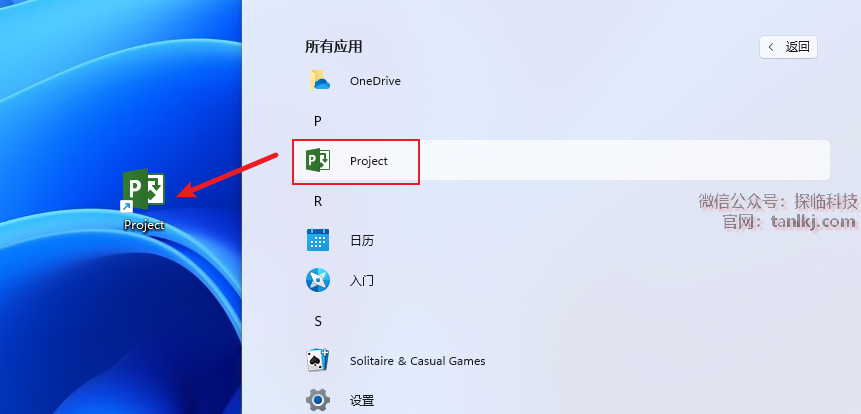The height and width of the screenshot is (414, 861).
Task: Select the OneDrive app name
Action: [376, 81]
